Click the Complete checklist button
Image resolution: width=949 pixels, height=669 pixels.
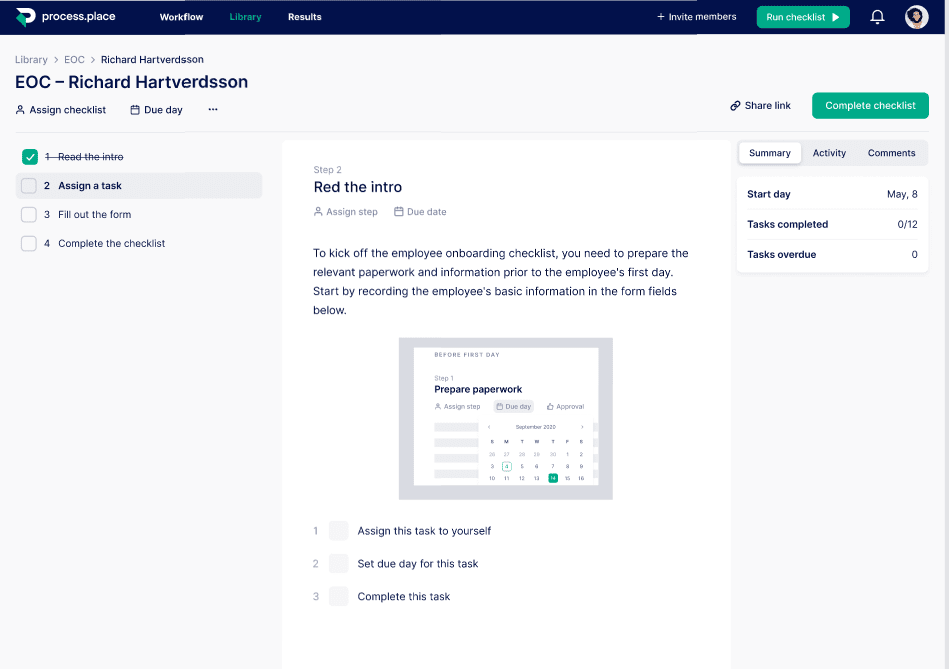click(x=870, y=105)
